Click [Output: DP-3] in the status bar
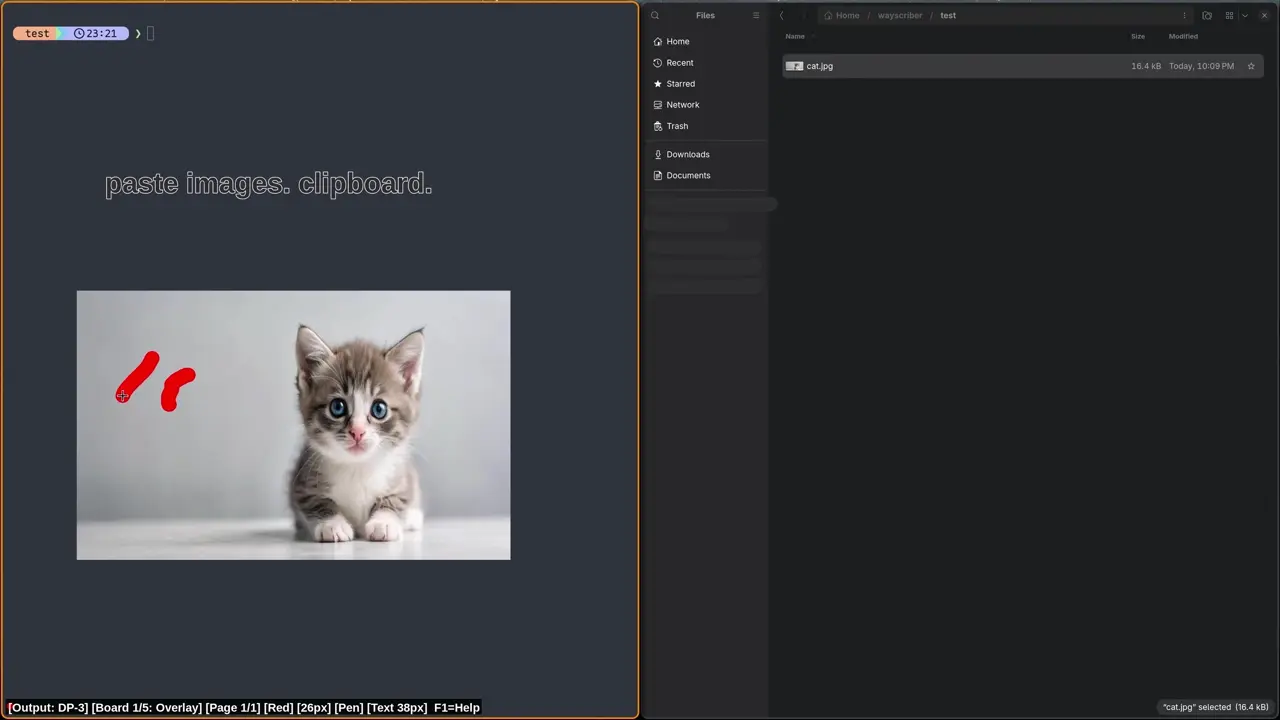1280x720 pixels. tap(48, 707)
